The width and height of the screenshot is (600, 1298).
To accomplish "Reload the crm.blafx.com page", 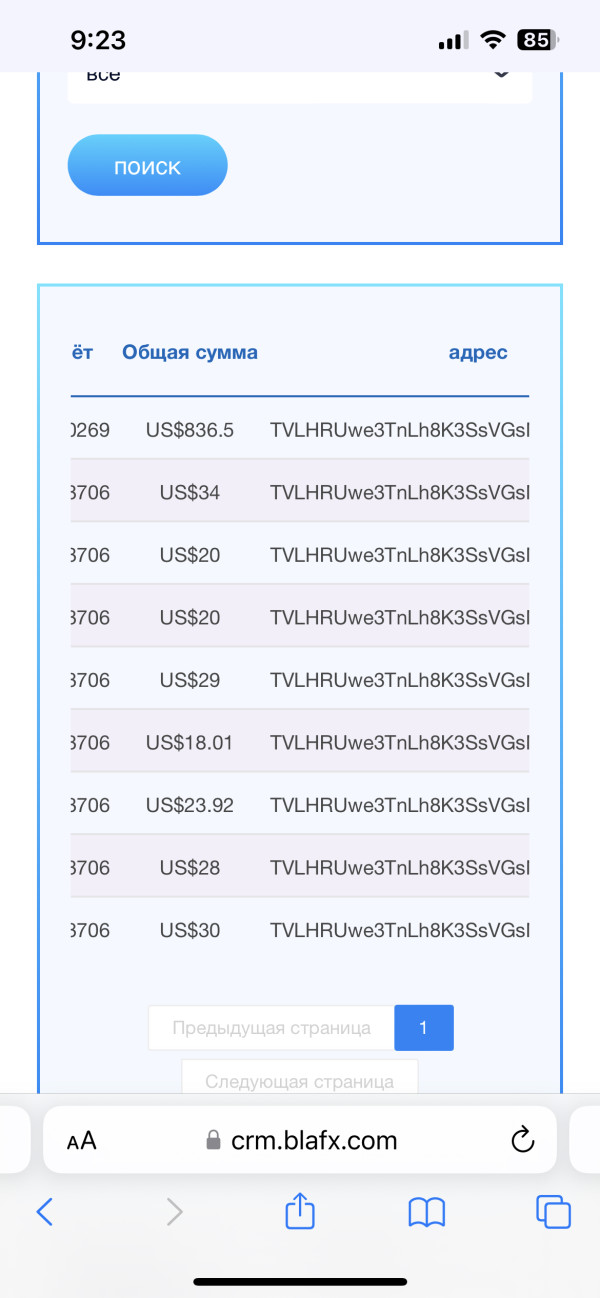I will (x=521, y=1140).
